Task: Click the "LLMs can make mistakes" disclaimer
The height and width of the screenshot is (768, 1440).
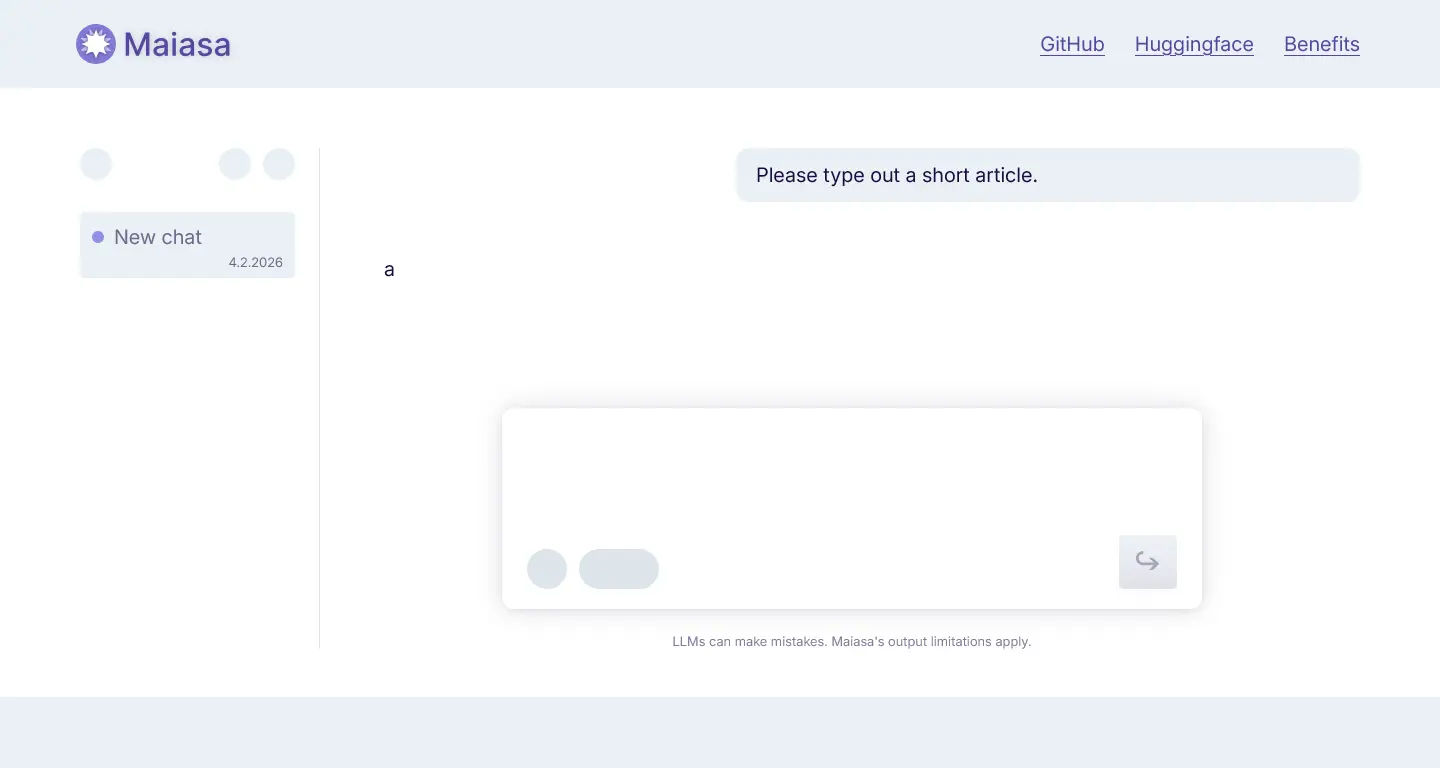Action: click(851, 641)
